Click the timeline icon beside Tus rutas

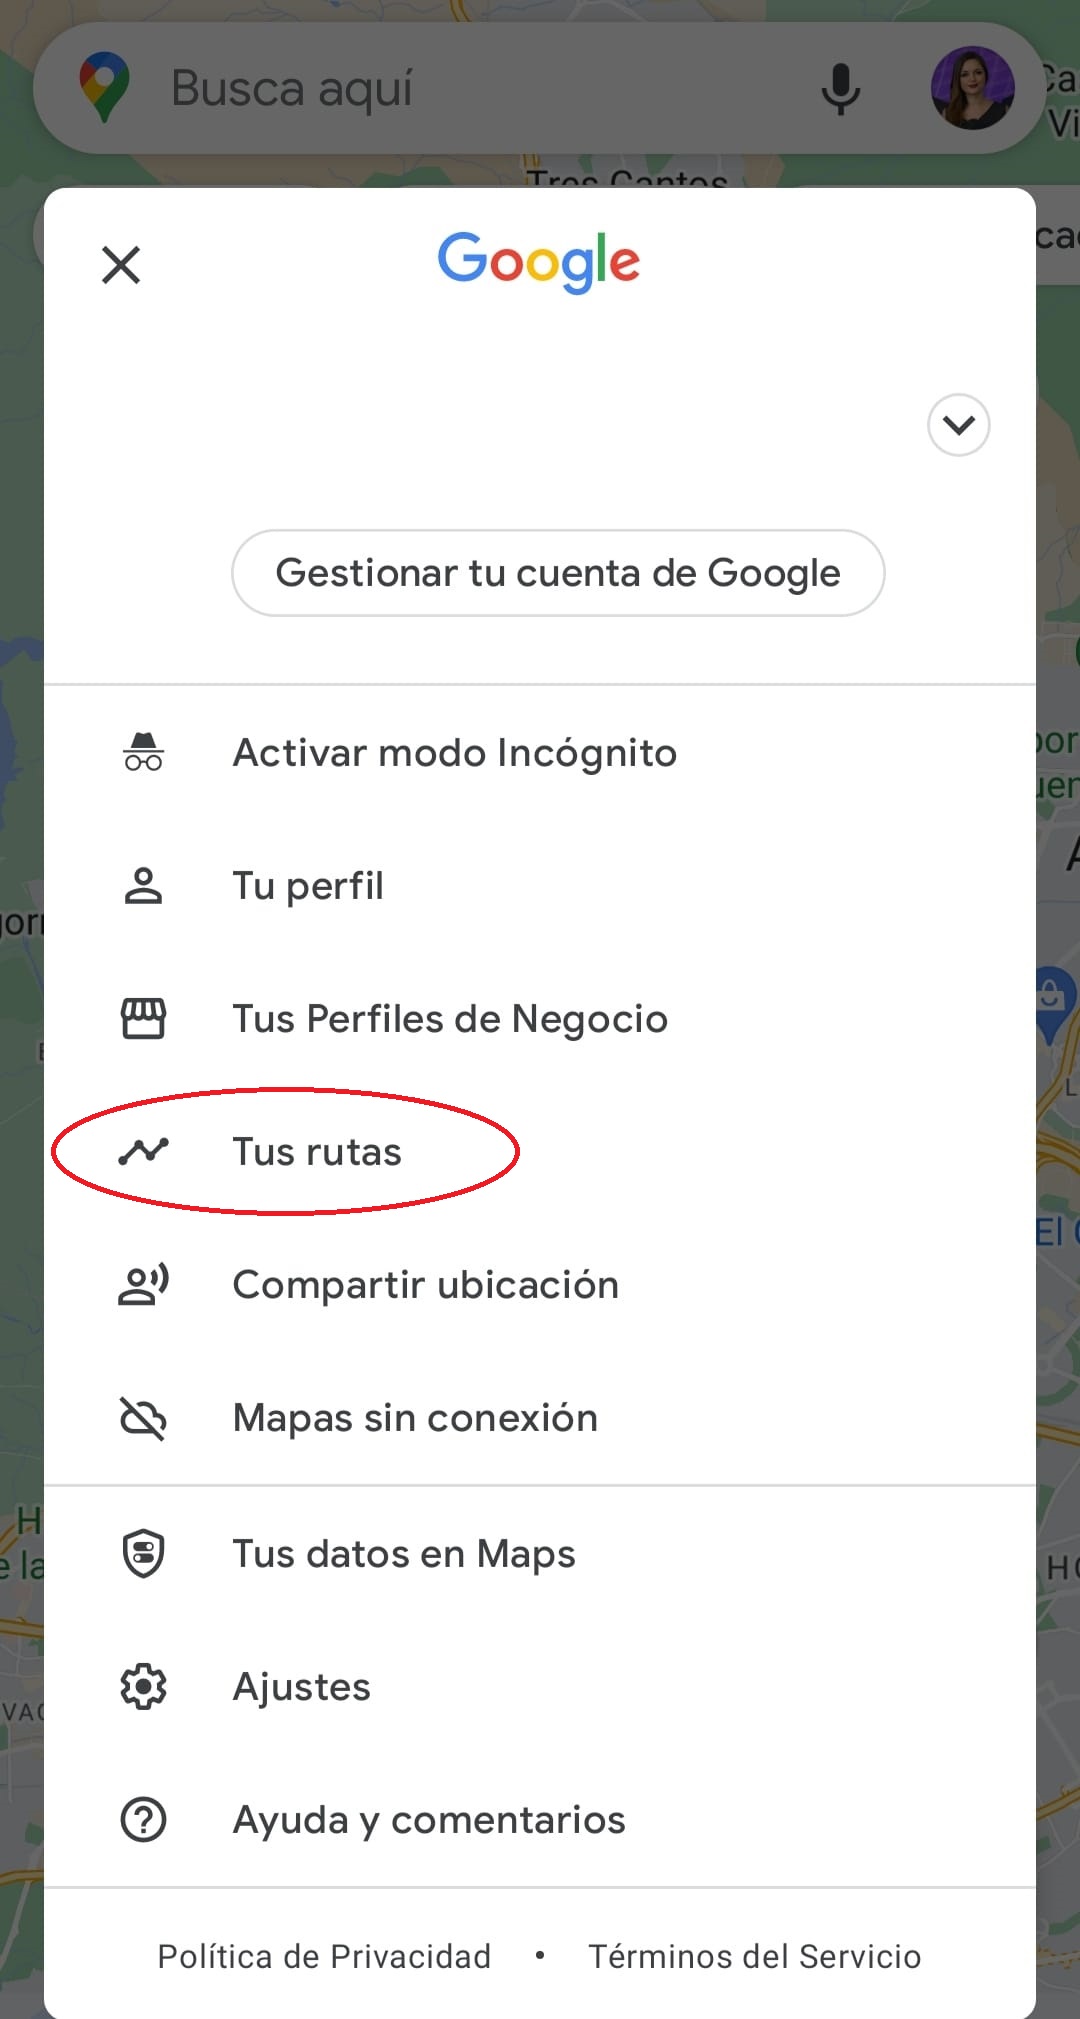(144, 1151)
